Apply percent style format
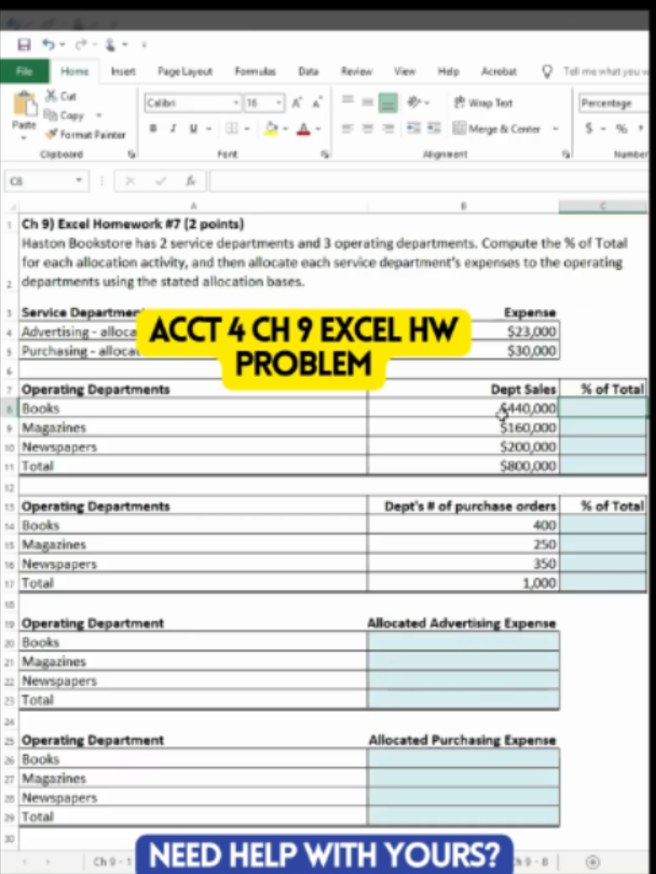Screen dimensions: 656x874 point(621,129)
